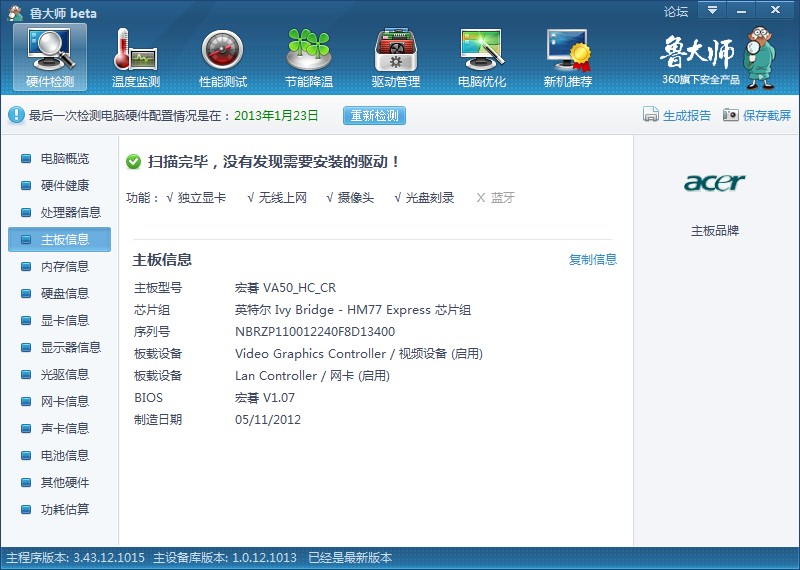Click Video Graphics Controller device entry
The height and width of the screenshot is (570, 800).
pos(359,354)
